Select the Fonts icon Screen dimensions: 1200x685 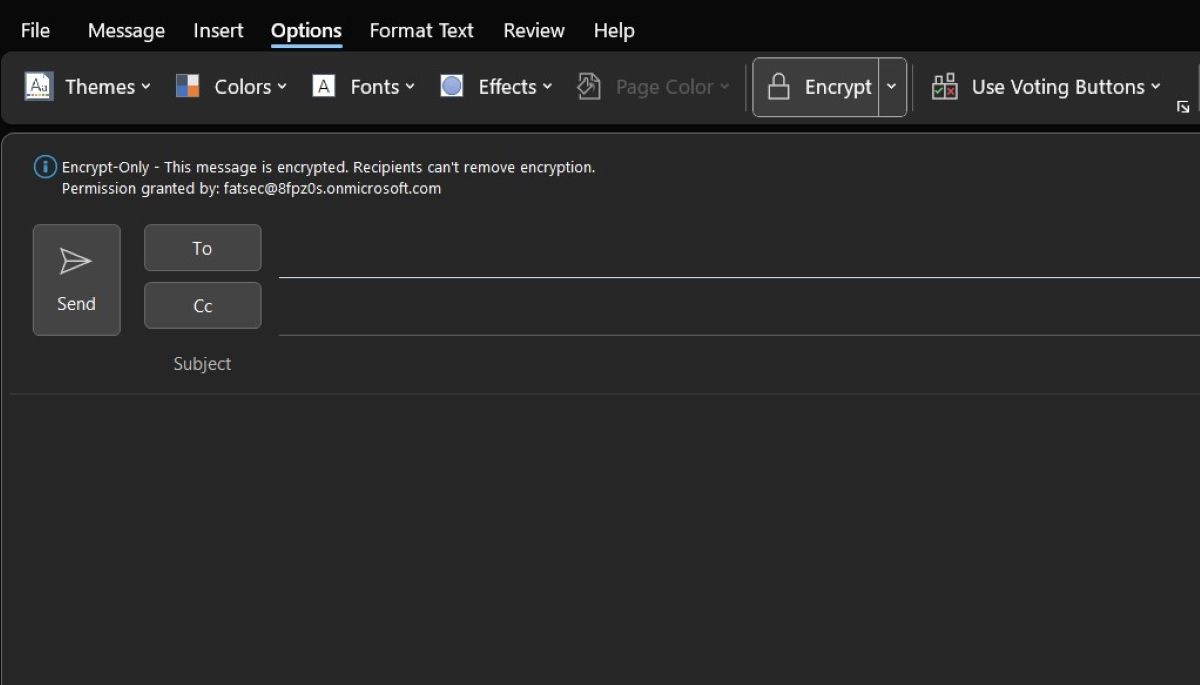tap(323, 86)
